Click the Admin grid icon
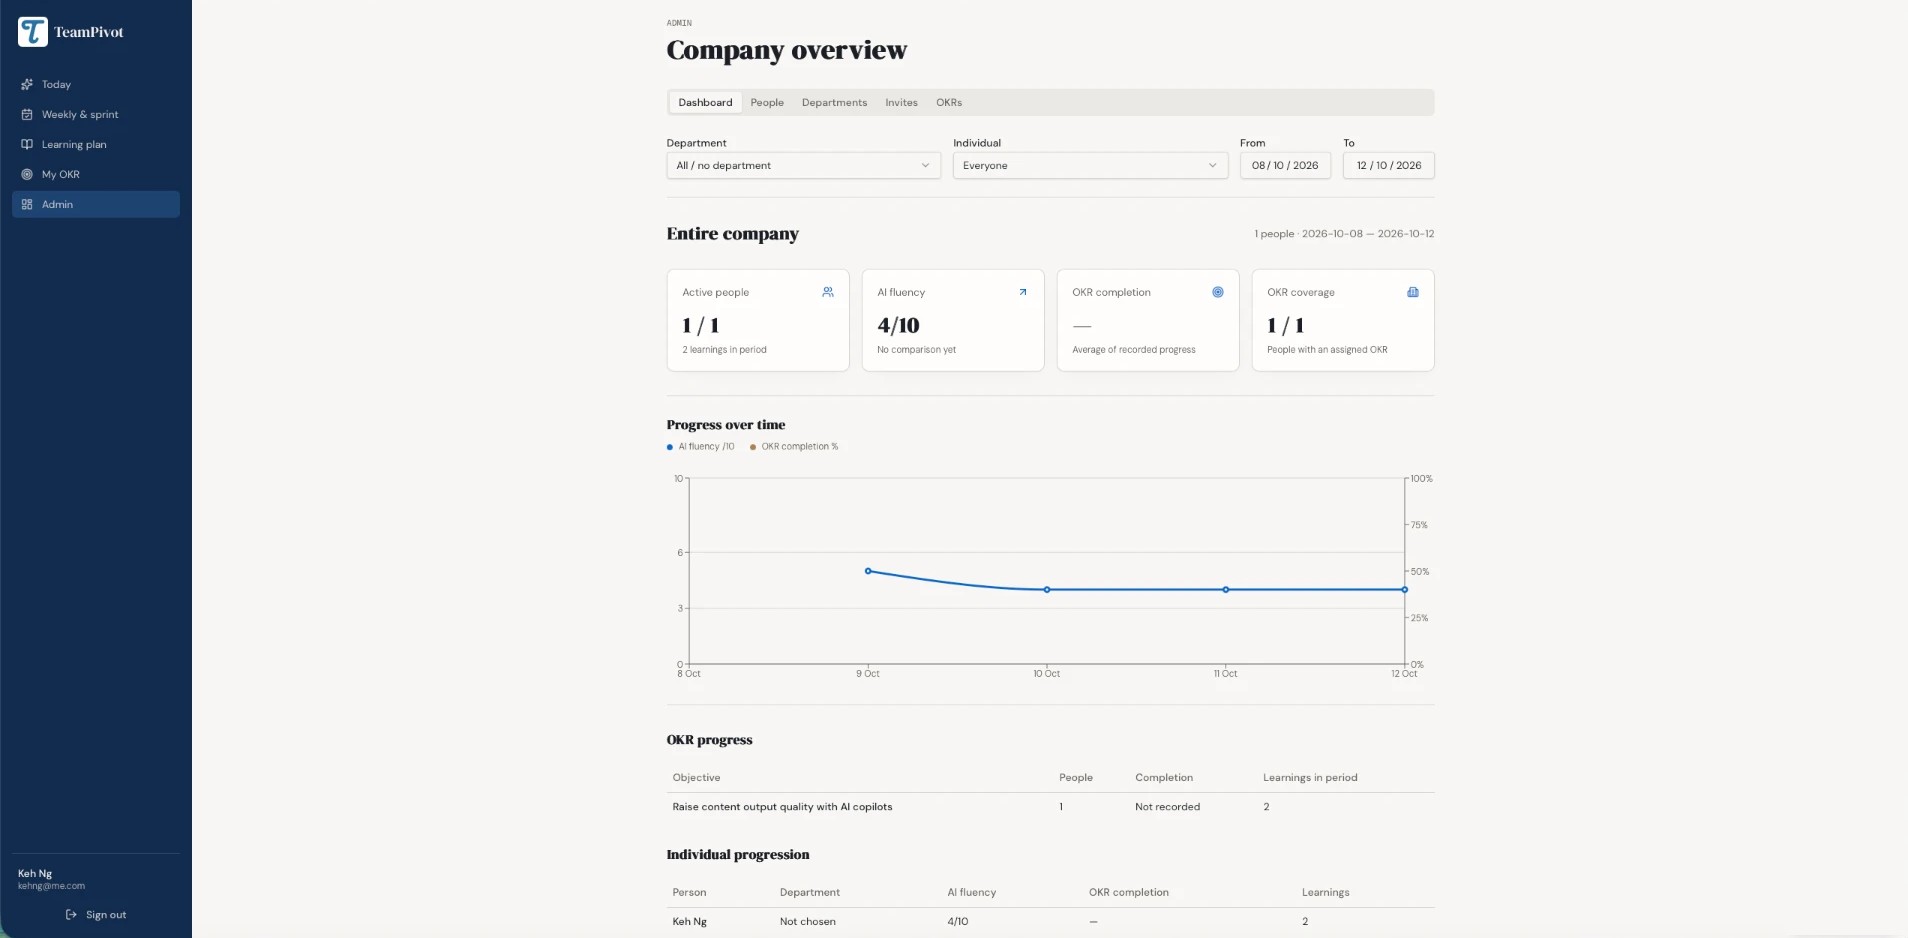This screenshot has height=938, width=1908. point(27,204)
